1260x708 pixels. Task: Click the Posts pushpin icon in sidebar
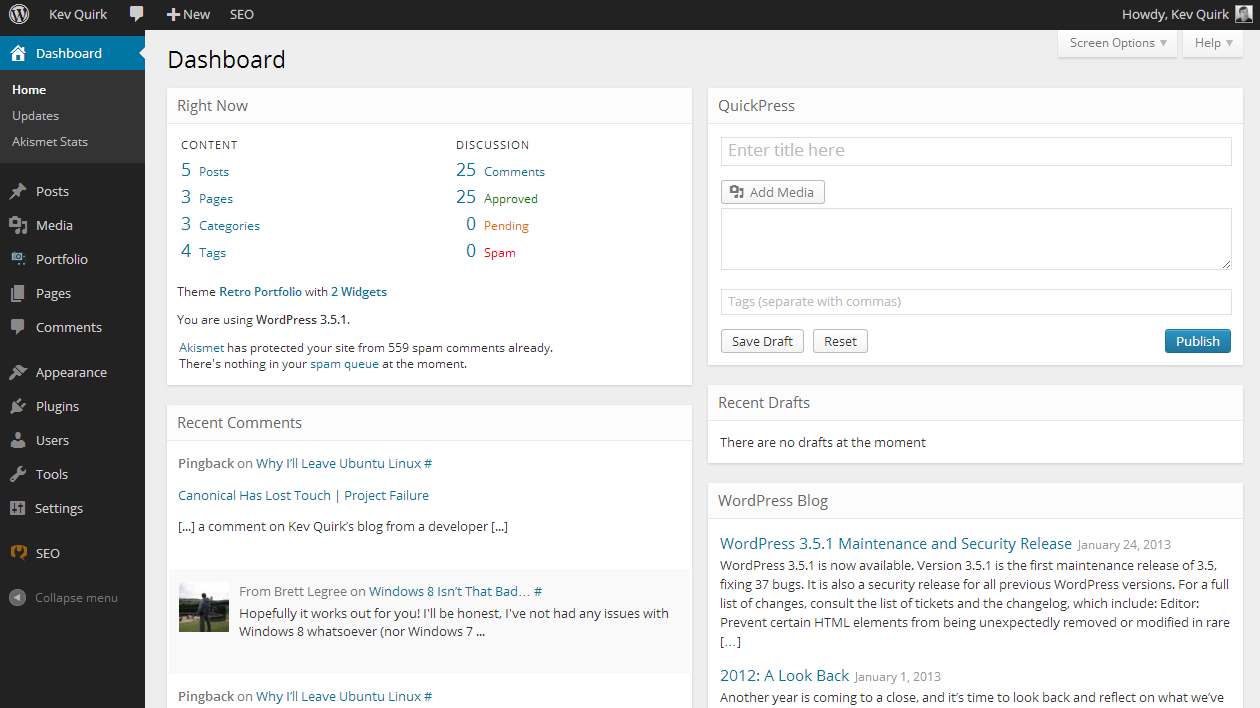pyautogui.click(x=18, y=191)
